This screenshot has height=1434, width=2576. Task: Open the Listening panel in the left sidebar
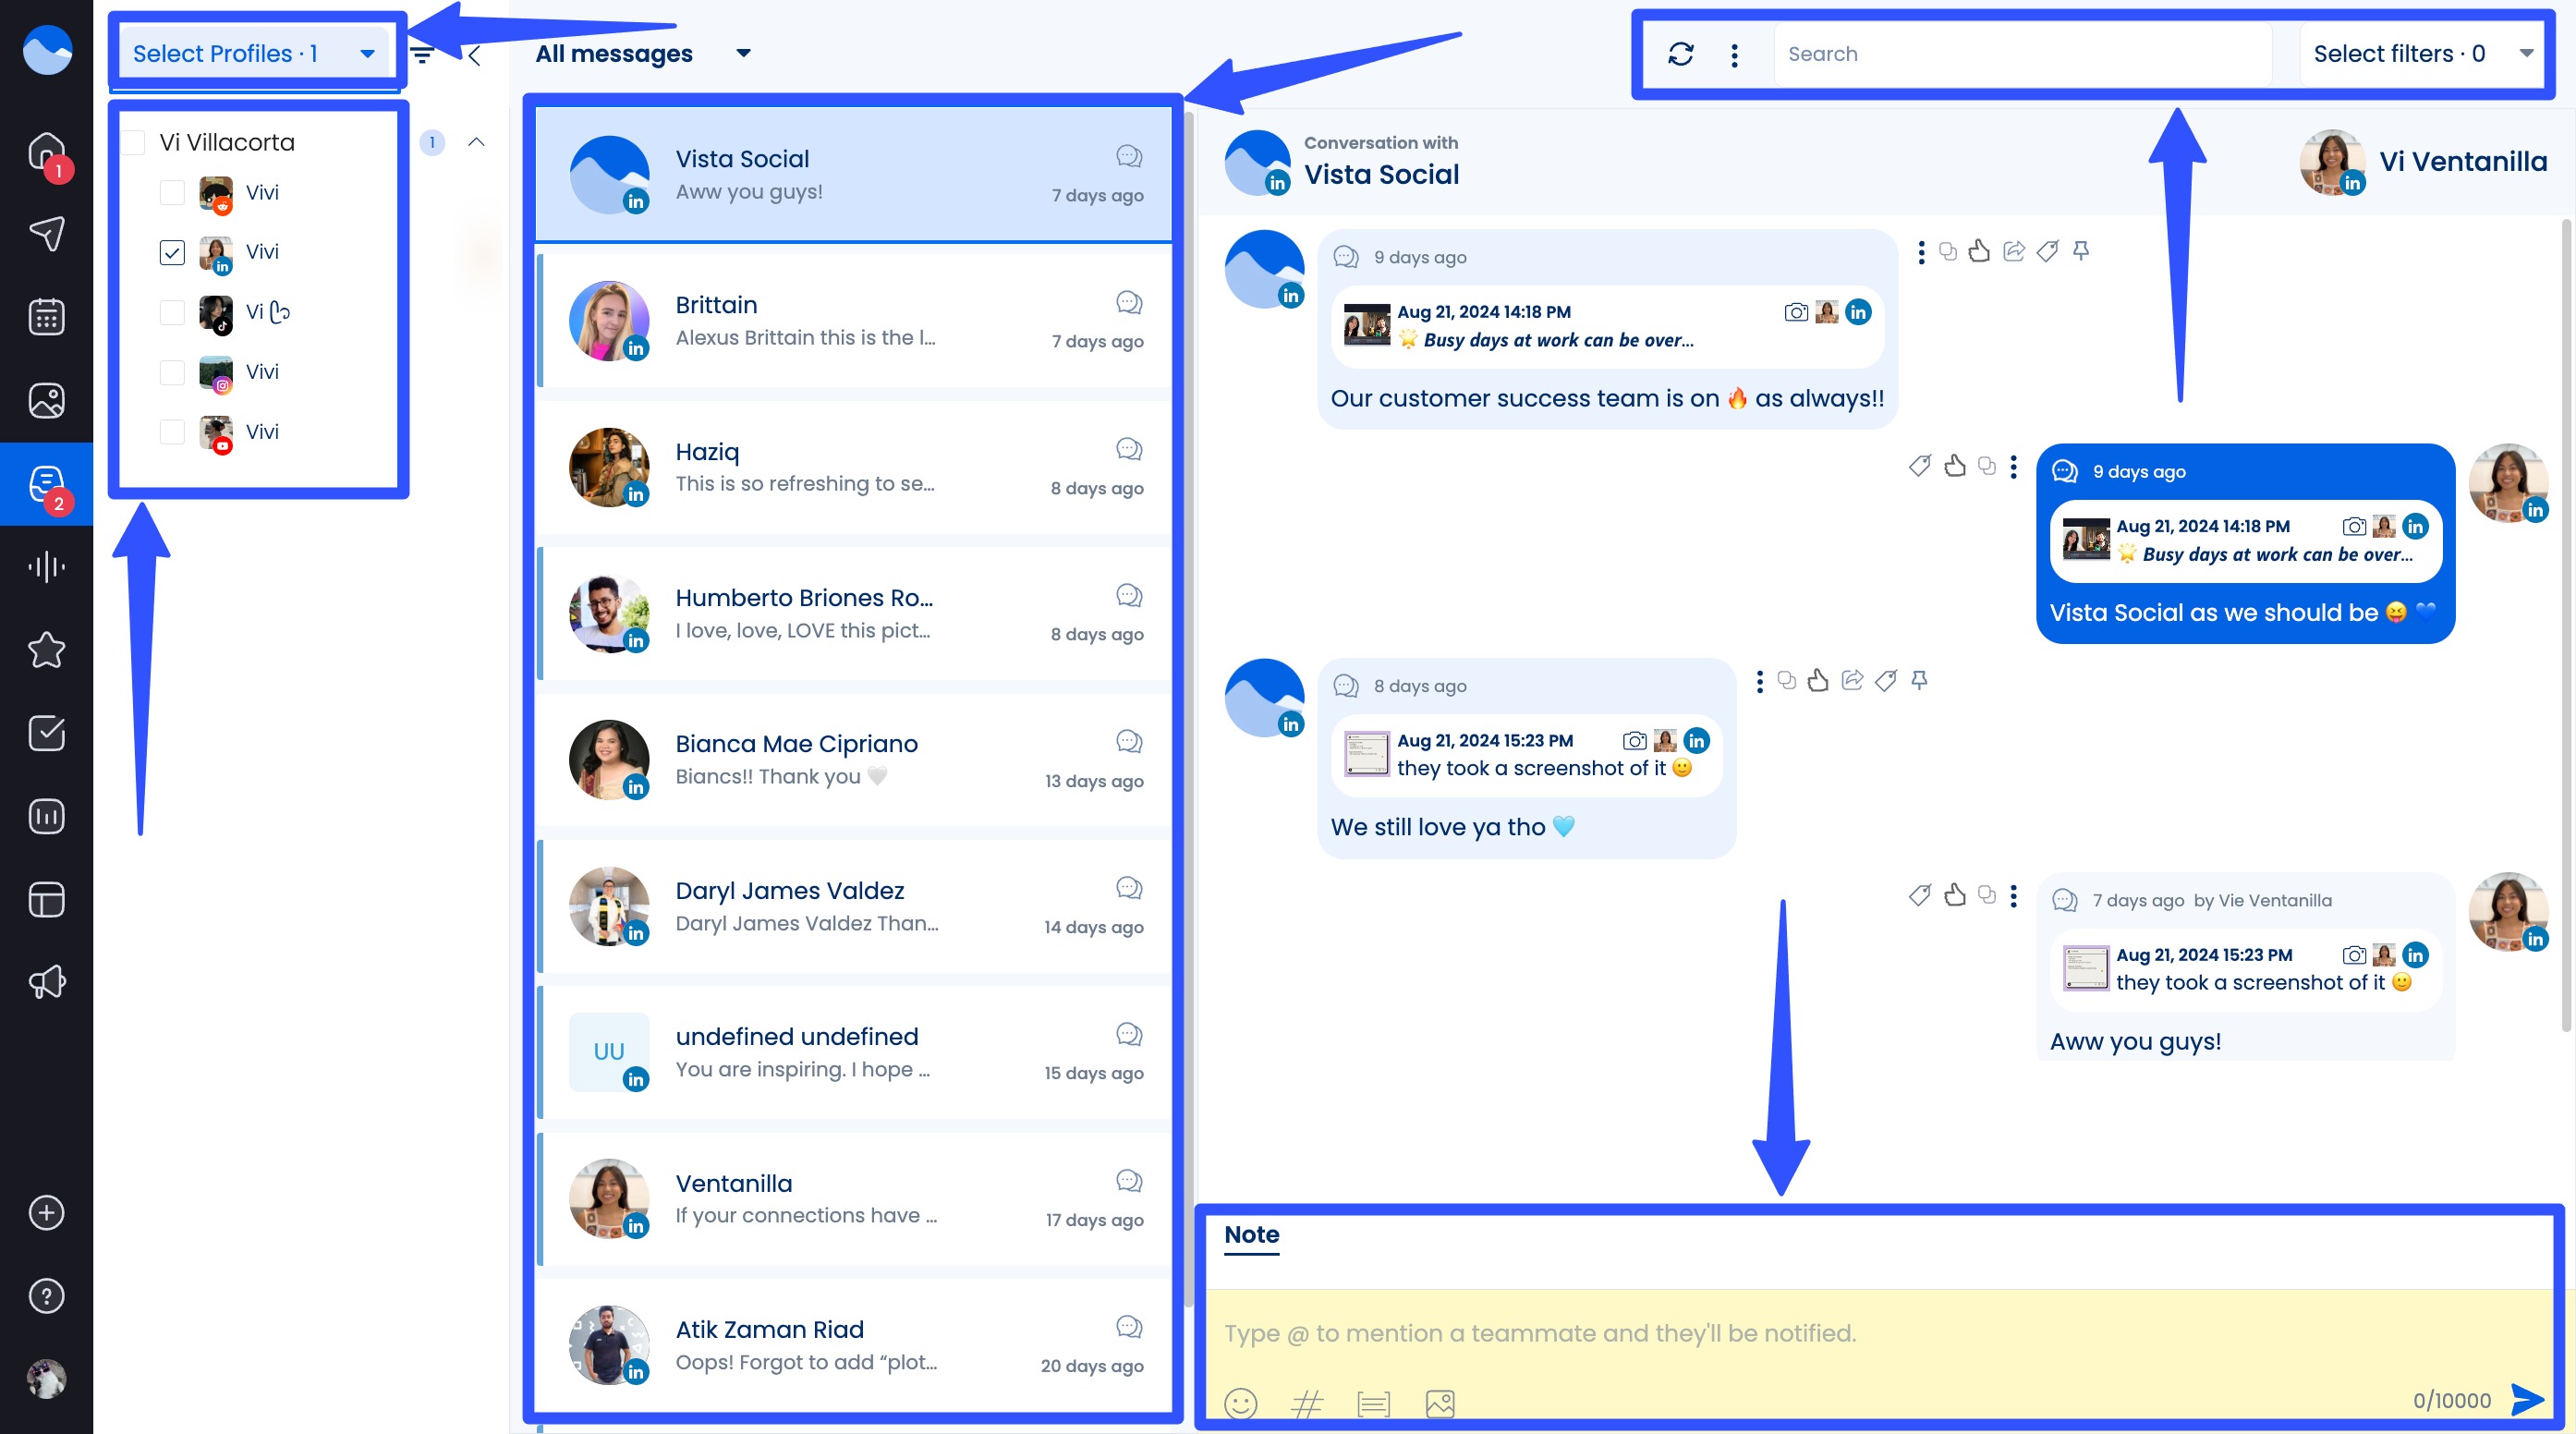[x=46, y=566]
